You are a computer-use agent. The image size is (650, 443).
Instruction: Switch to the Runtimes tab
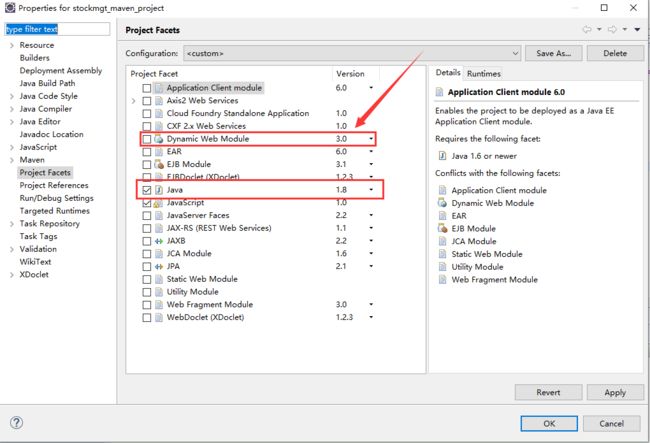click(x=483, y=73)
